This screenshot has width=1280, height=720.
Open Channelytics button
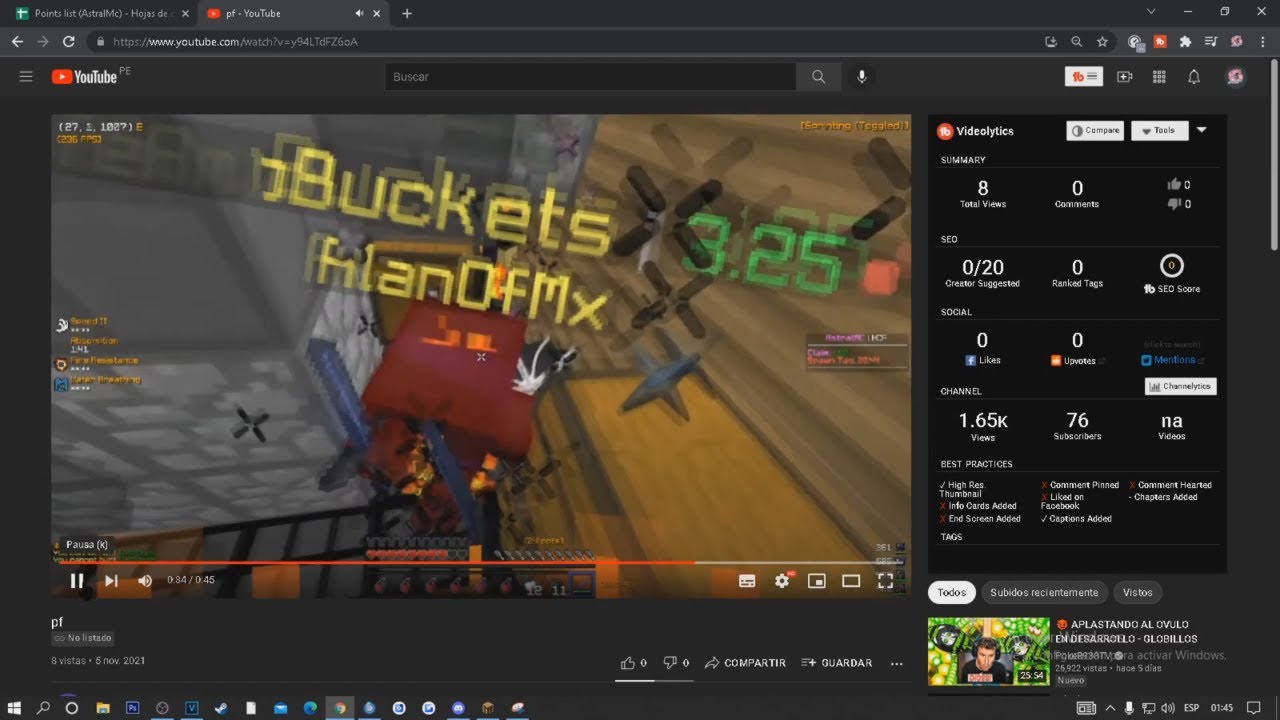(1180, 386)
